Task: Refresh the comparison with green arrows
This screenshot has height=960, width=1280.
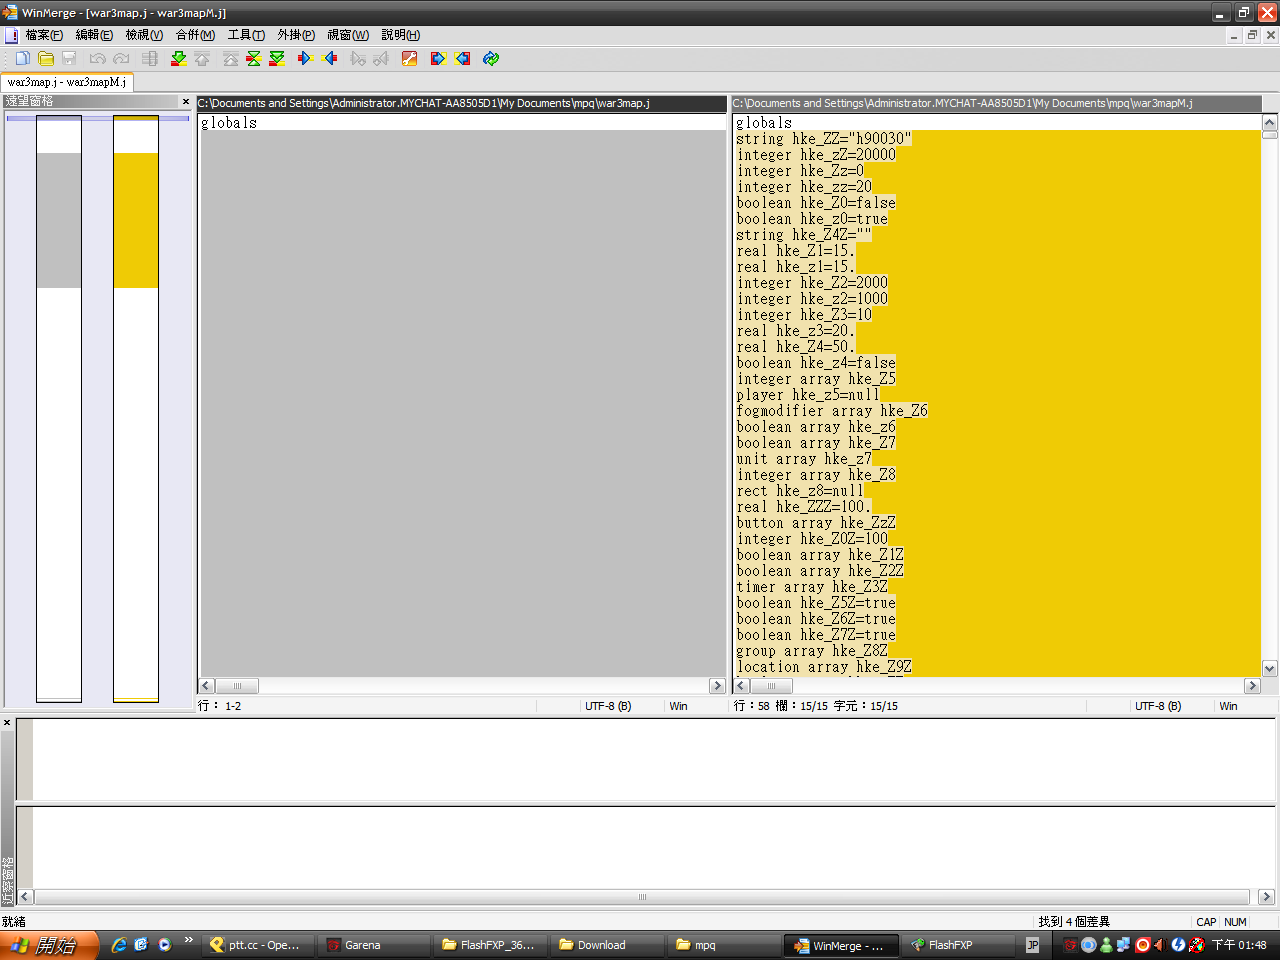Action: [491, 59]
